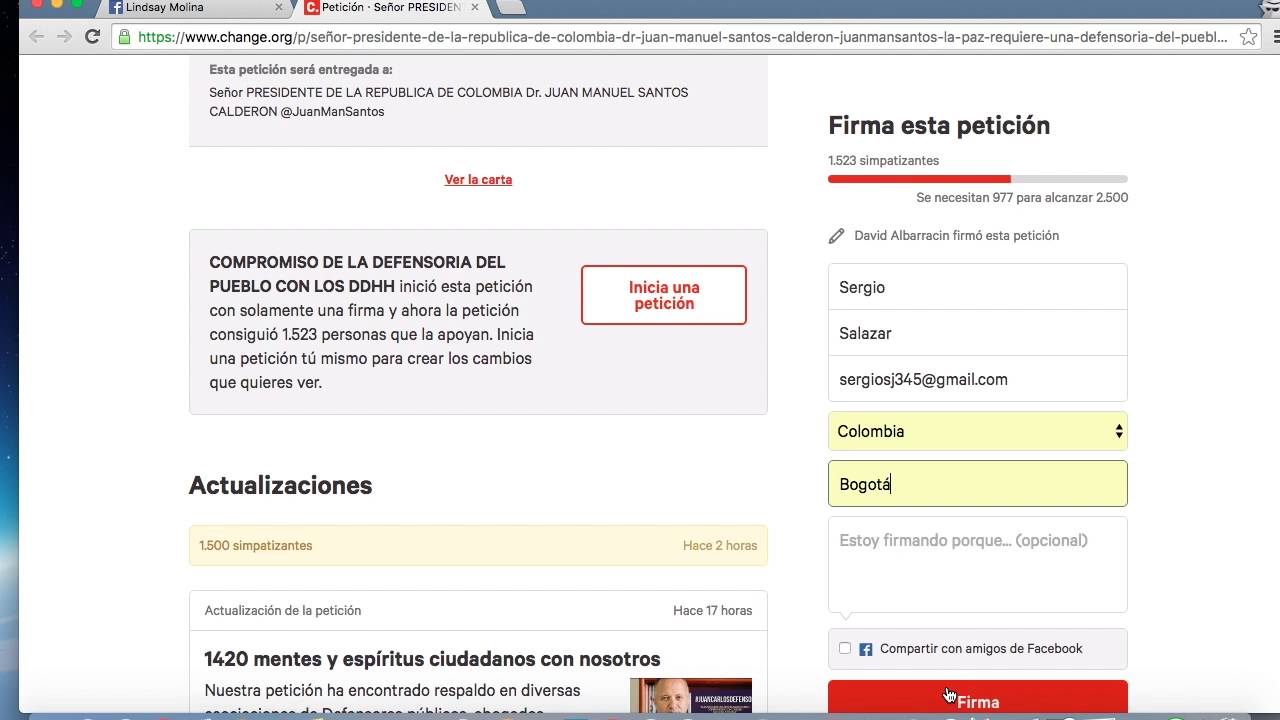1280x720 pixels.
Task: Click the pencil icon beside David Albarracin
Action: click(x=837, y=236)
